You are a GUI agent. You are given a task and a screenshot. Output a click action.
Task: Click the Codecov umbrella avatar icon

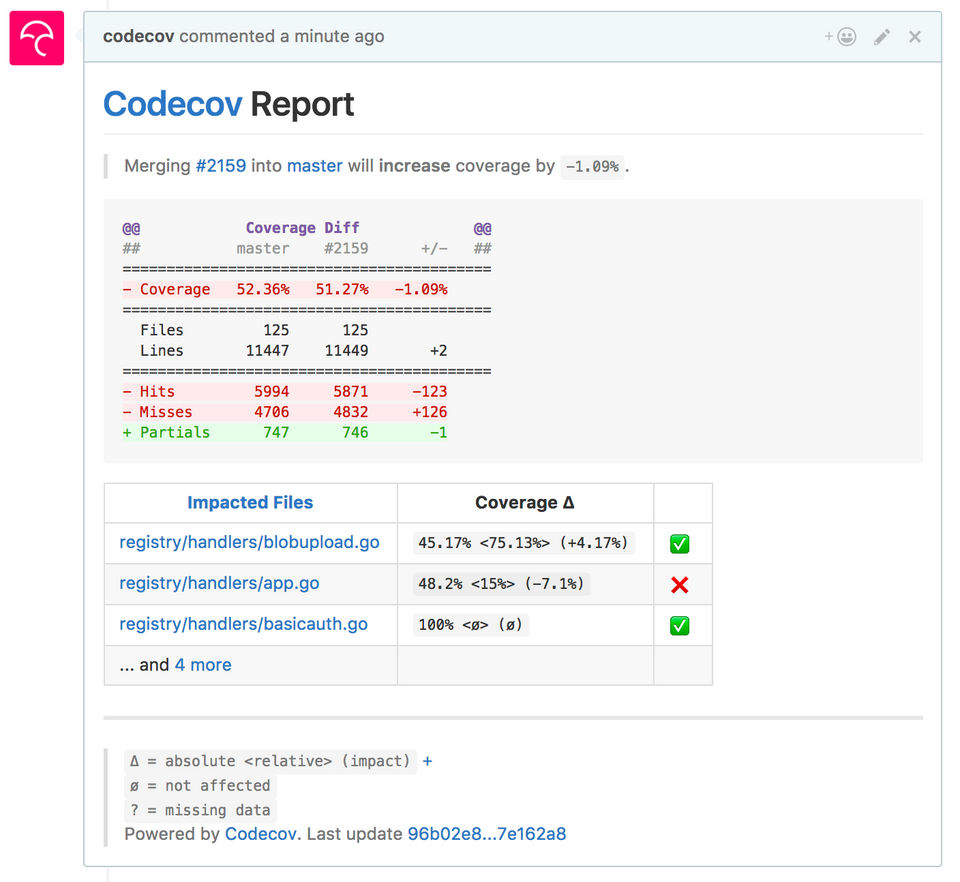point(37,38)
